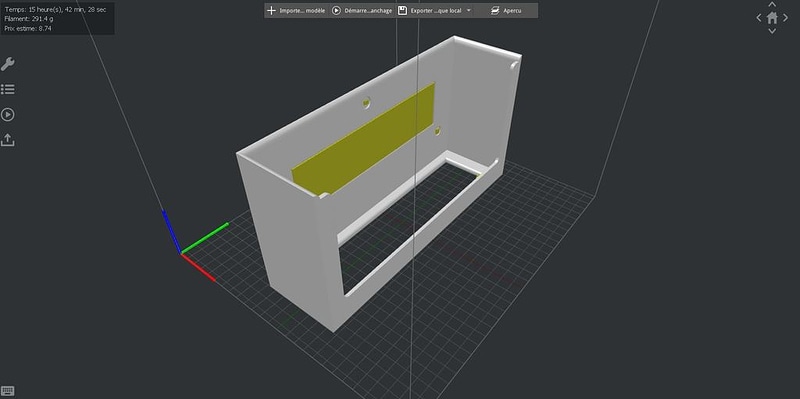Open the list panel in left sidebar
Screen dimensions: 800x399
tap(8, 90)
